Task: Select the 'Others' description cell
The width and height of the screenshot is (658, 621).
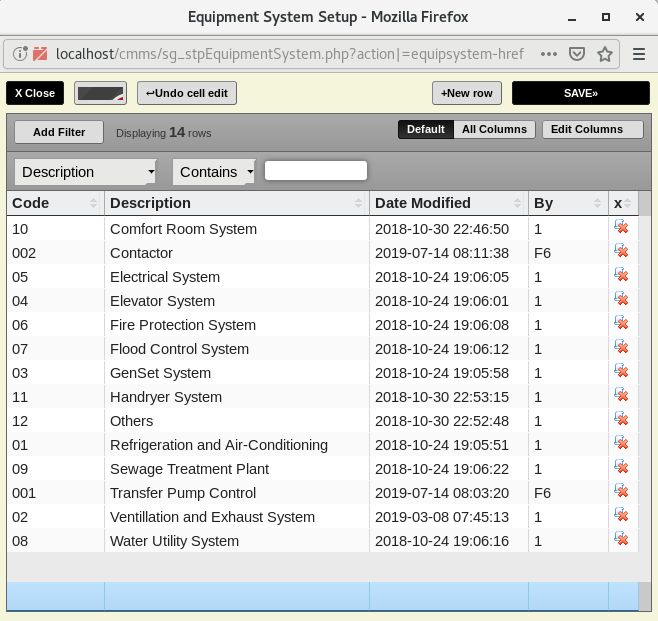Action: 237,420
